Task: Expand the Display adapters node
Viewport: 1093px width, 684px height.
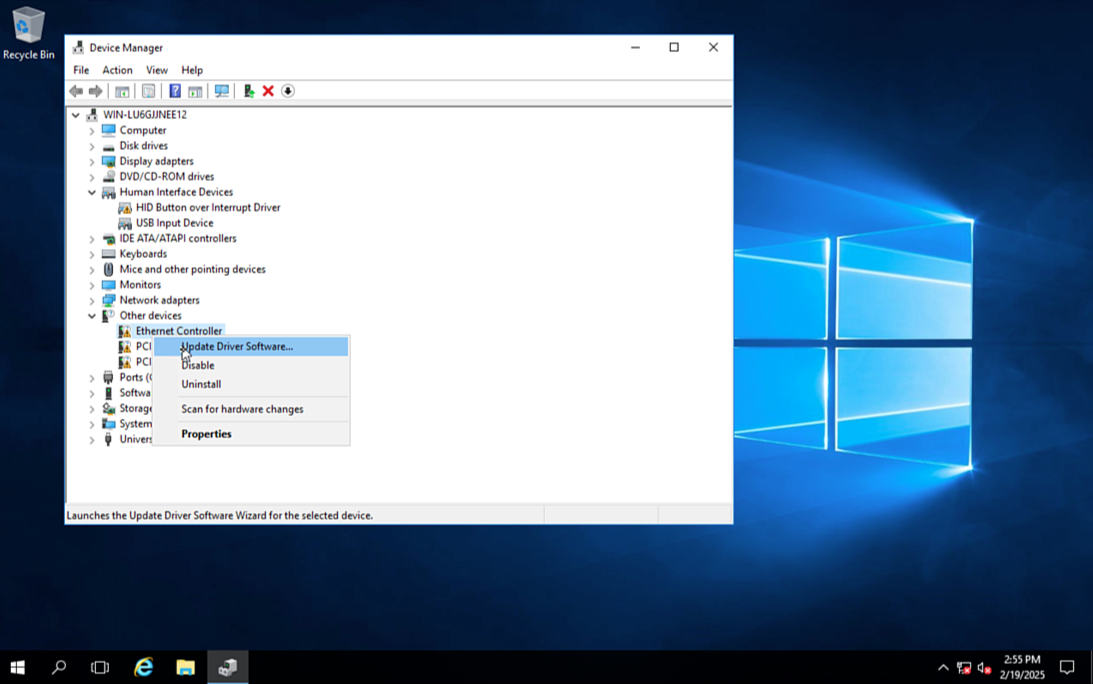Action: pyautogui.click(x=92, y=162)
